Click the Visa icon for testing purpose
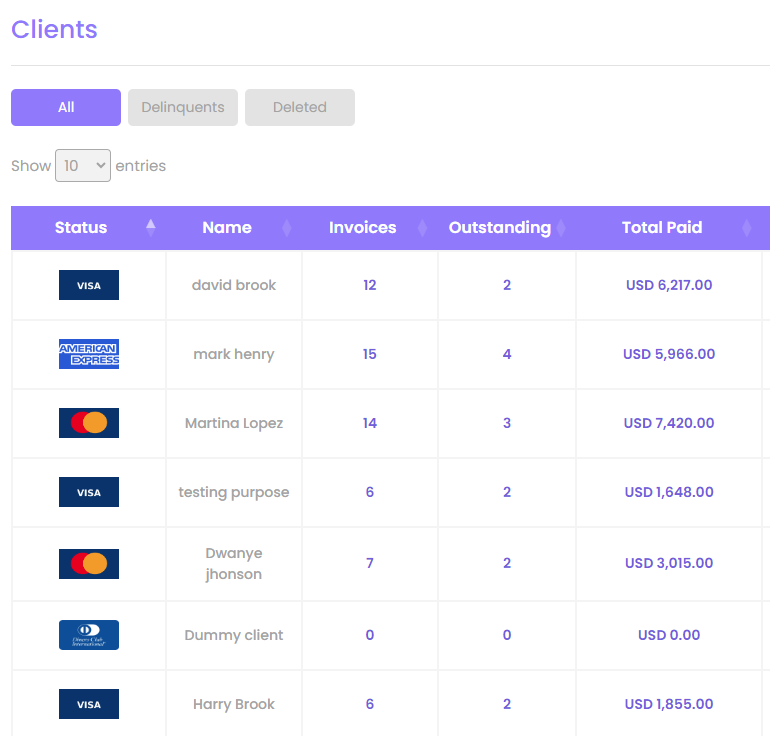This screenshot has height=736, width=770. (89, 492)
